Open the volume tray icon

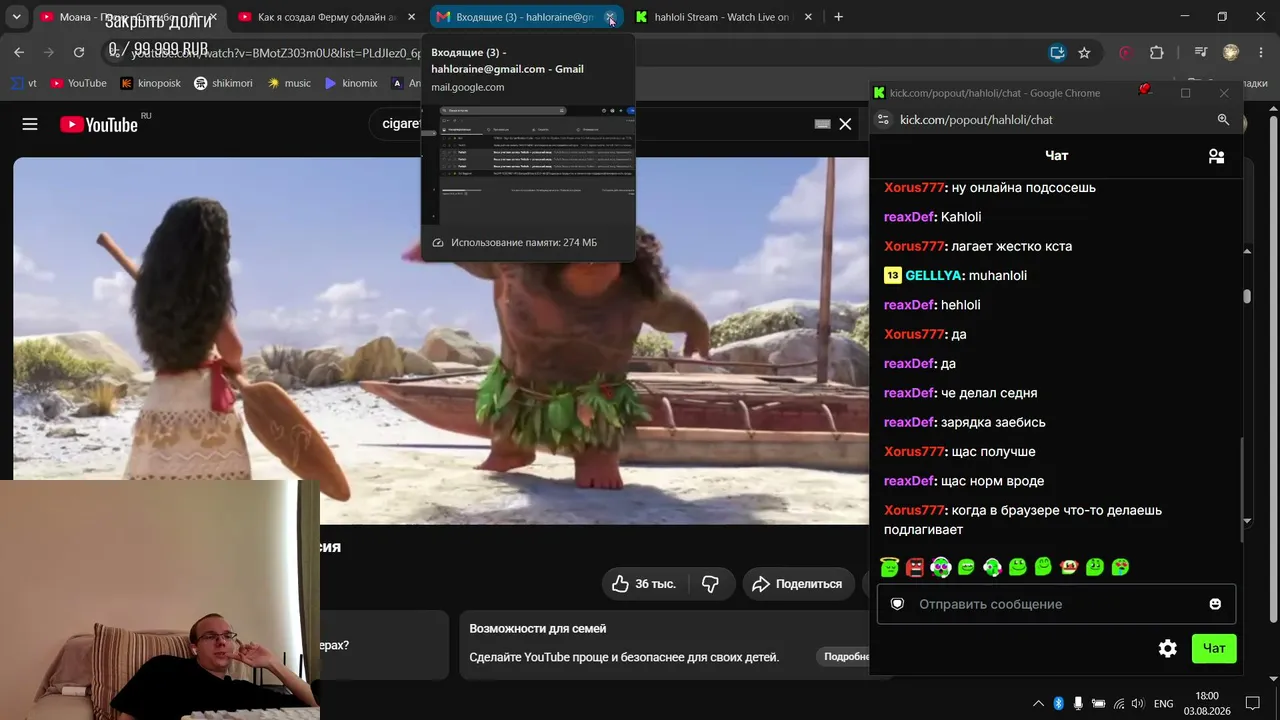(1138, 704)
